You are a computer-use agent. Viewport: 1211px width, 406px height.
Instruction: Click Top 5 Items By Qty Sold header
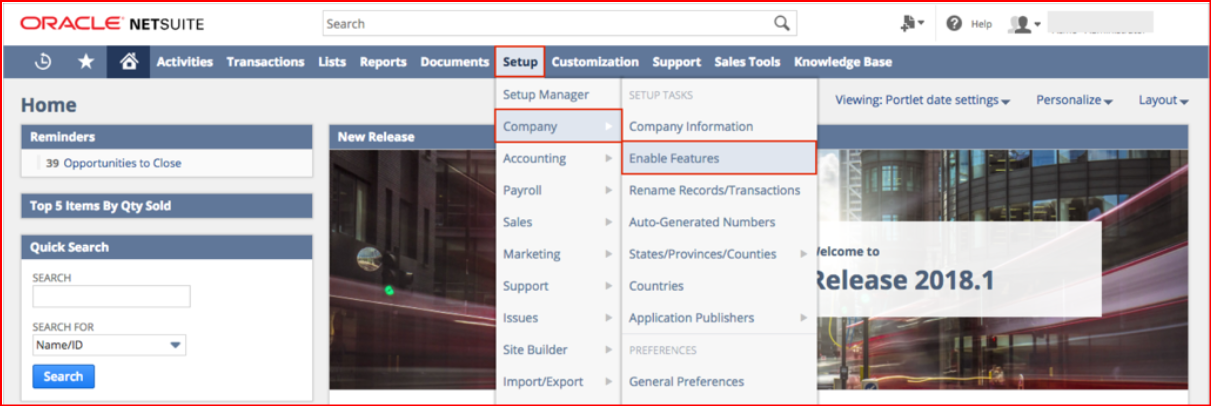pos(166,206)
